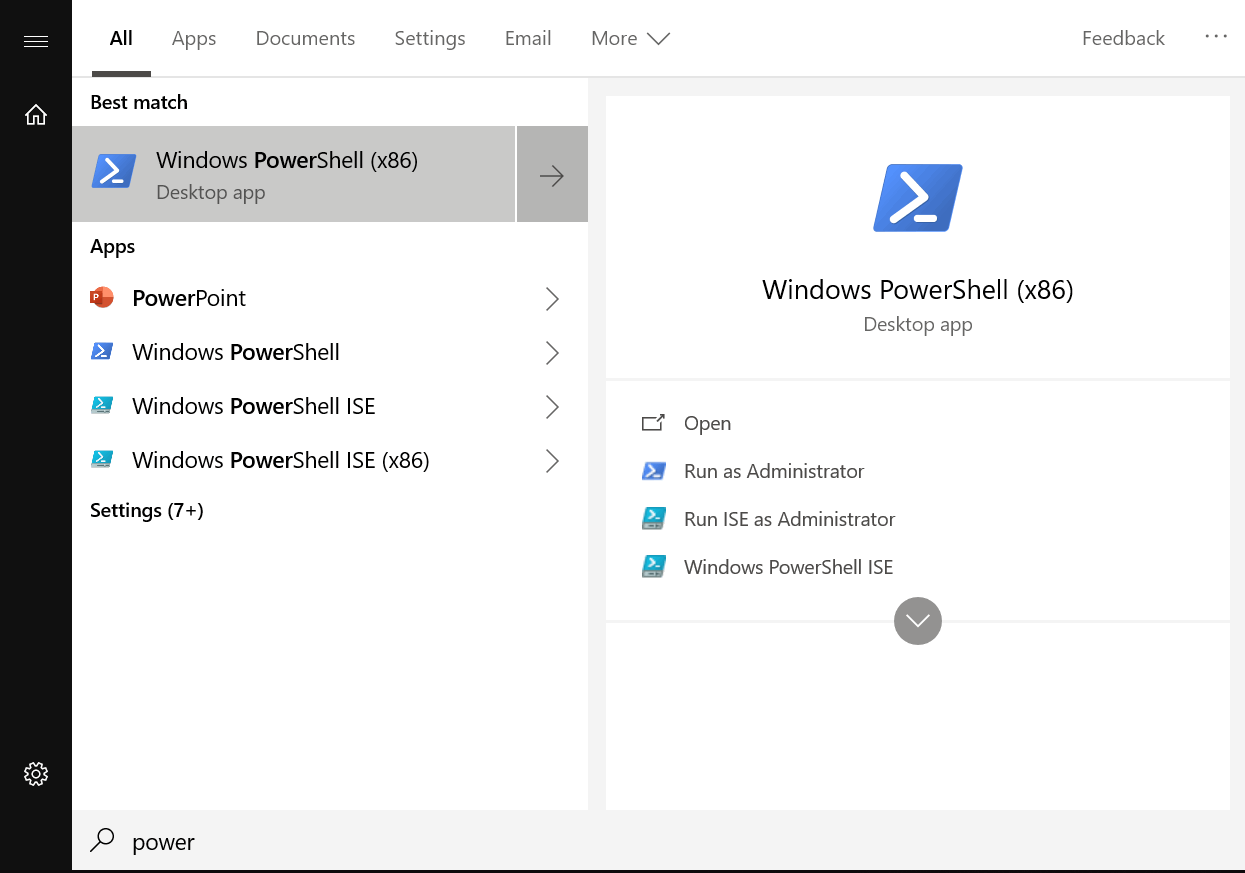1245x873 pixels.
Task: Open the Settings gear icon
Action: tap(36, 773)
